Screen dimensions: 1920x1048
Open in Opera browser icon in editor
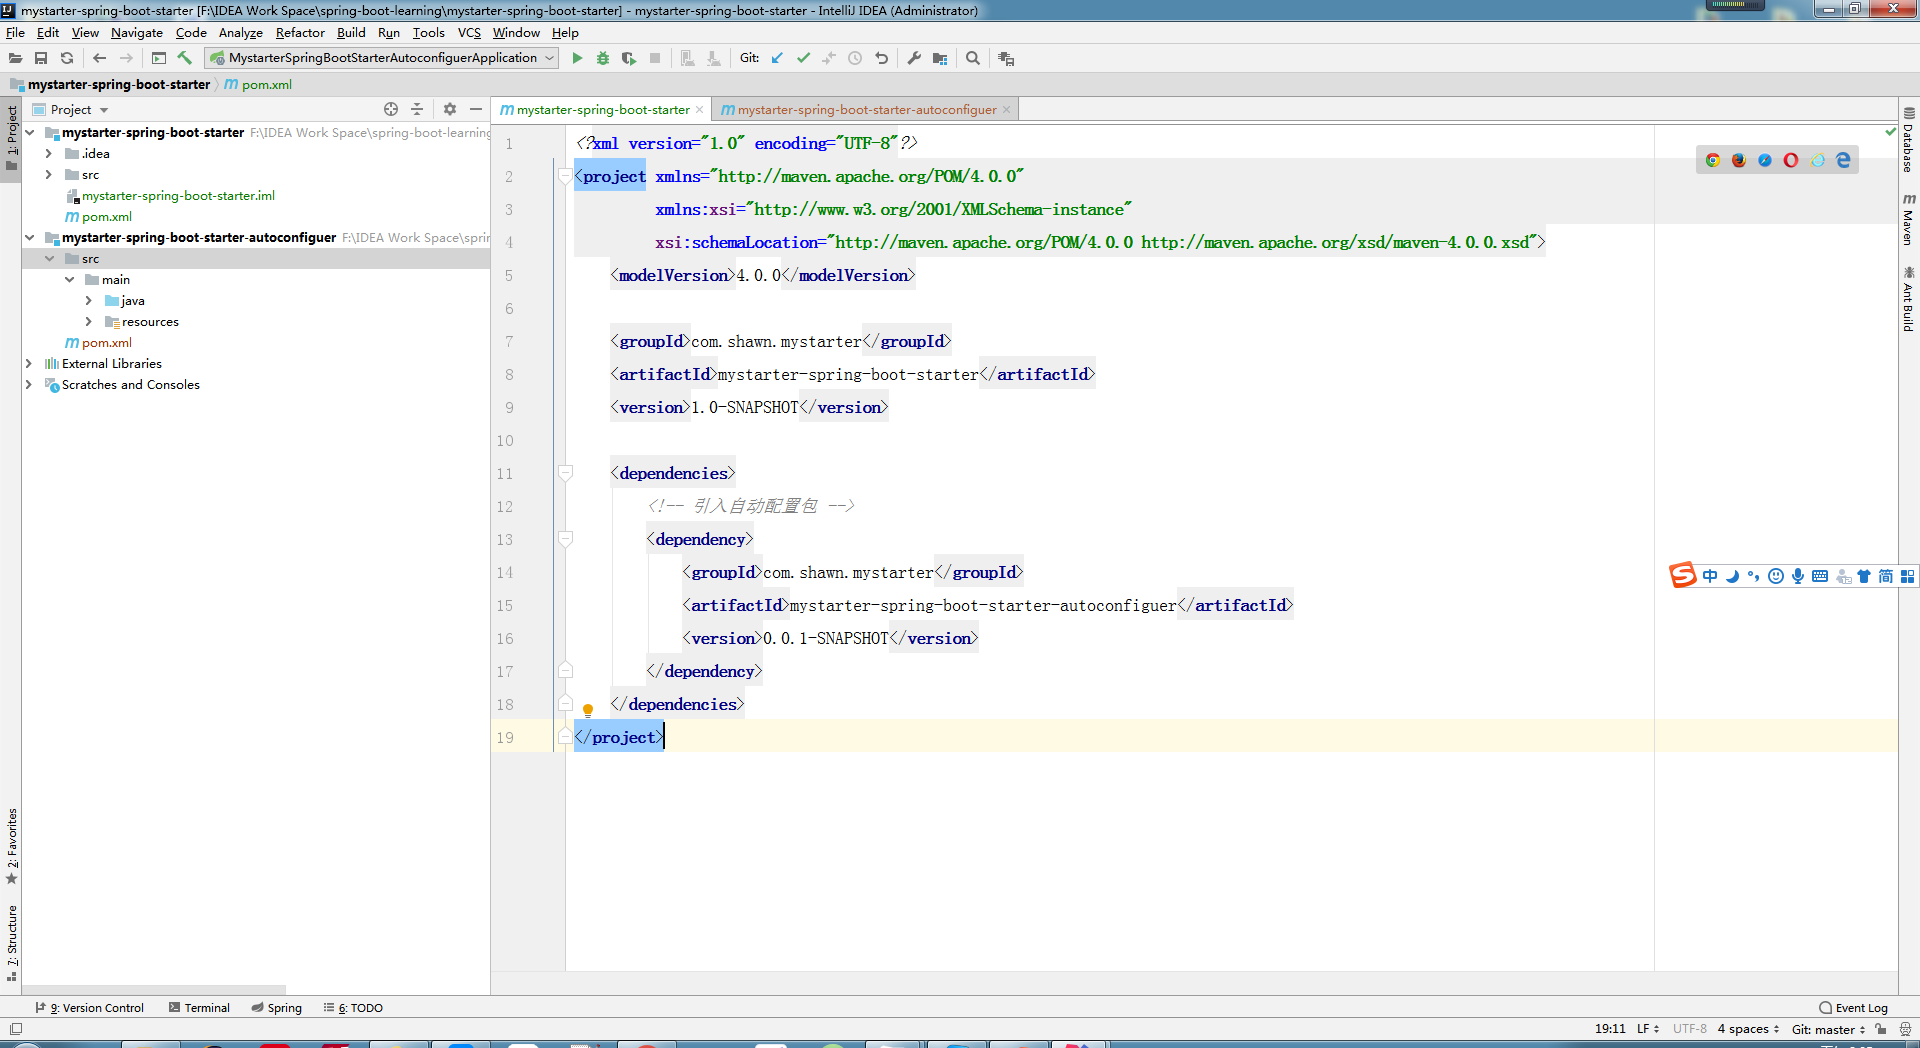(x=1791, y=160)
